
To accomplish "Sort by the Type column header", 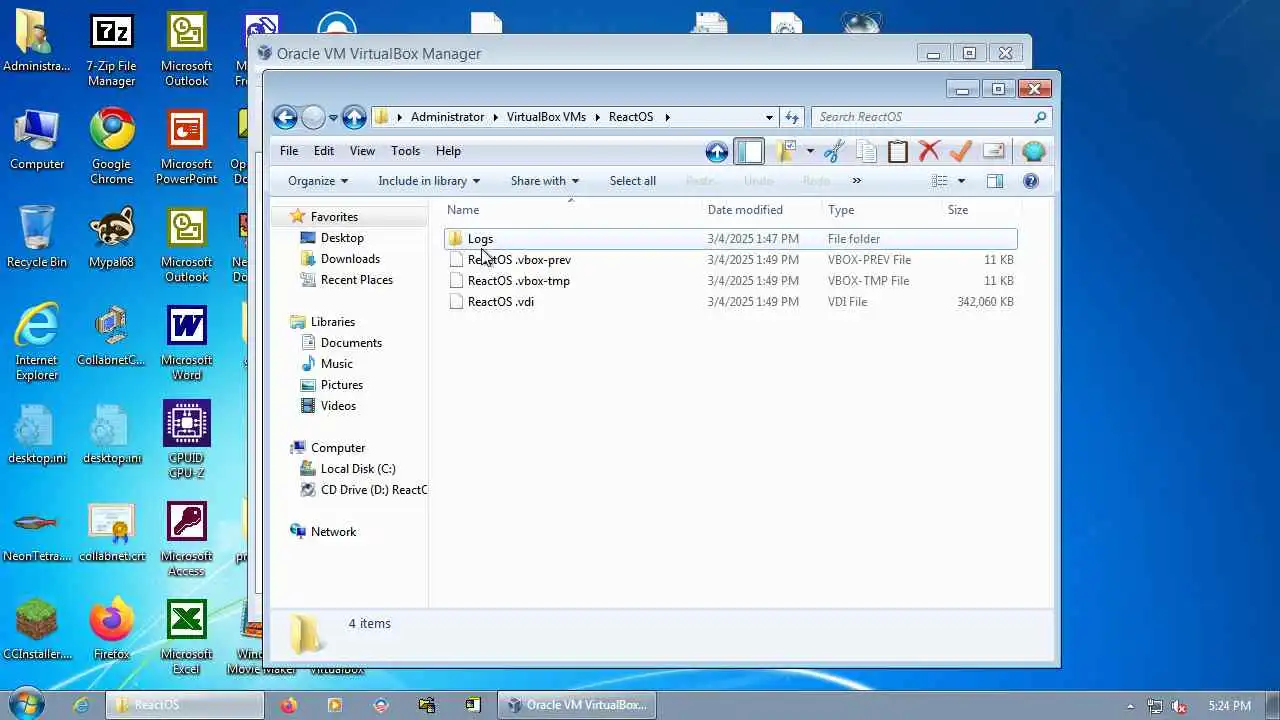I will pos(841,210).
